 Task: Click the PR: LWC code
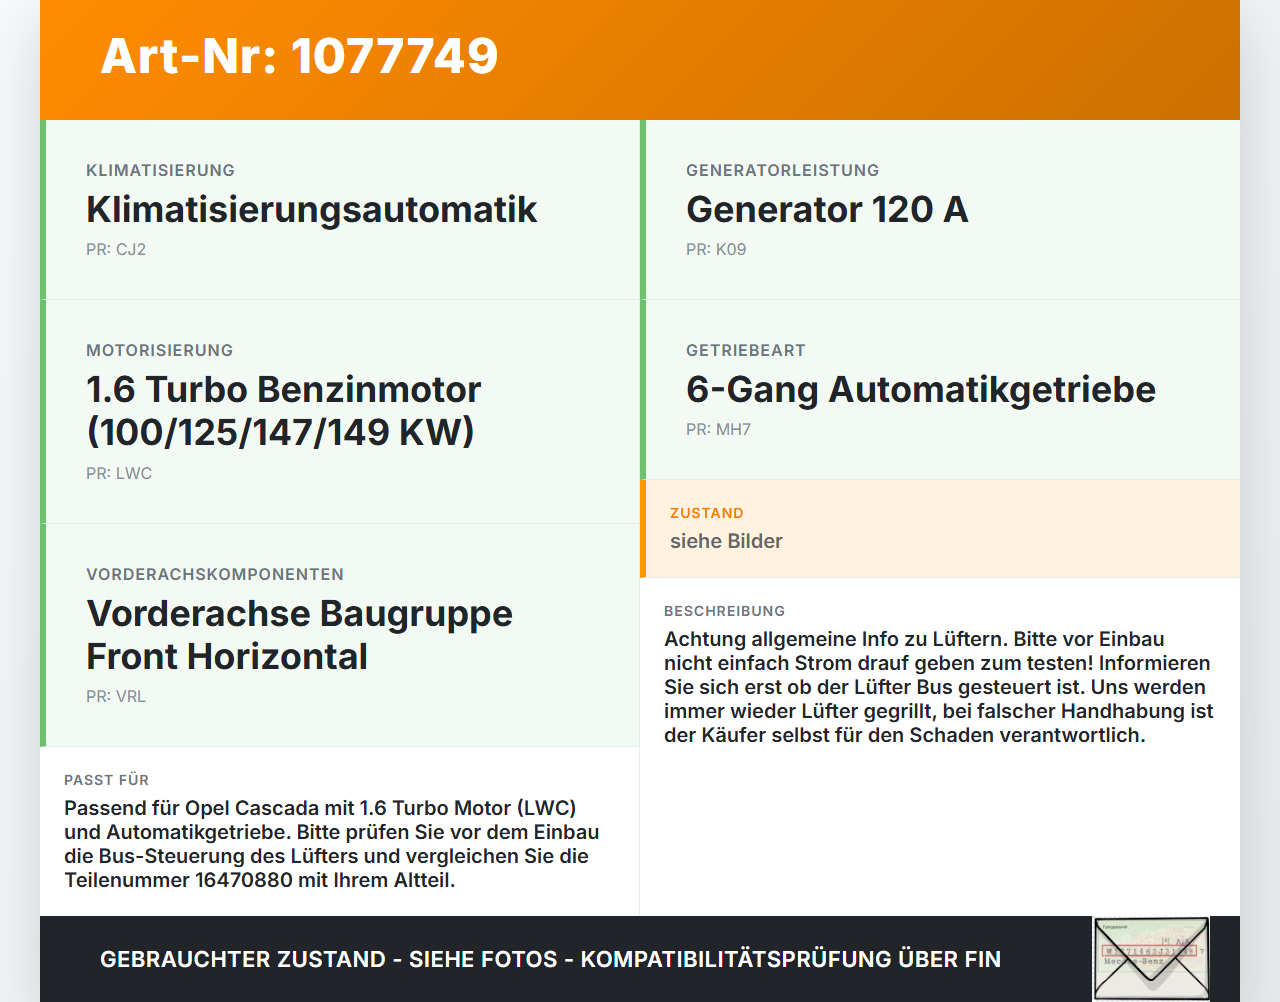point(119,474)
